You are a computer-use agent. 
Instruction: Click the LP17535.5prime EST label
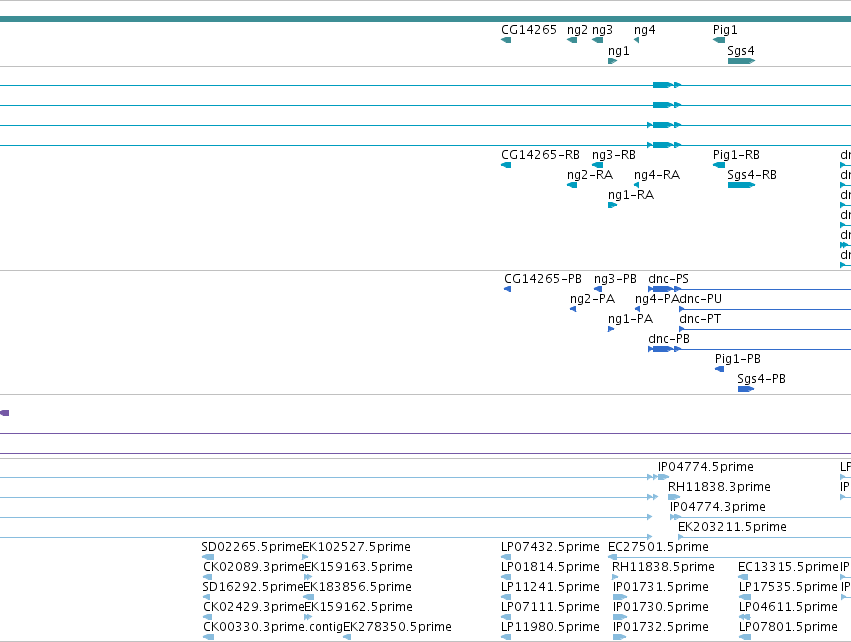pos(789,587)
